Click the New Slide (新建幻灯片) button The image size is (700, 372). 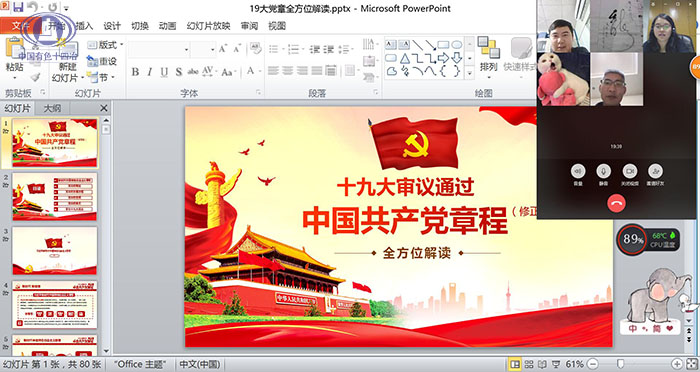pyautogui.click(x=67, y=60)
